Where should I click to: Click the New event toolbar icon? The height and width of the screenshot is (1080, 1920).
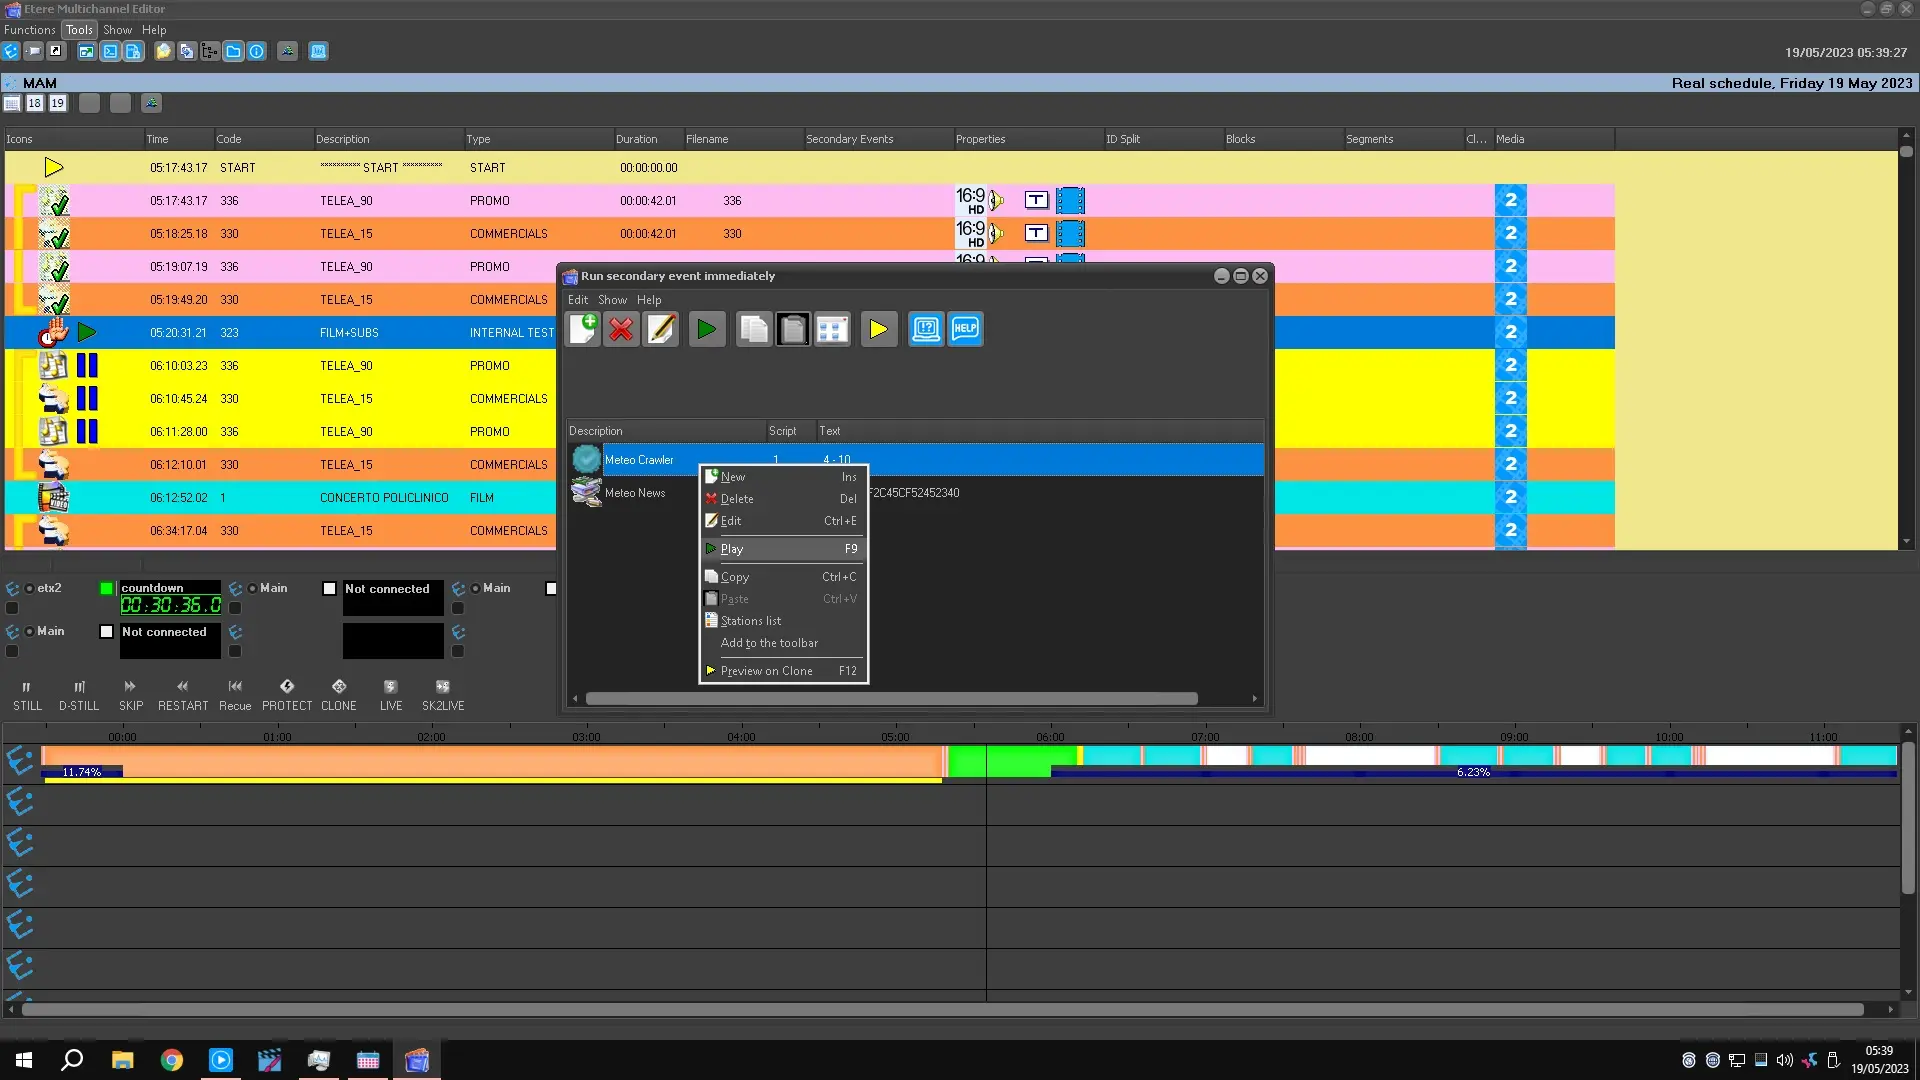click(583, 329)
